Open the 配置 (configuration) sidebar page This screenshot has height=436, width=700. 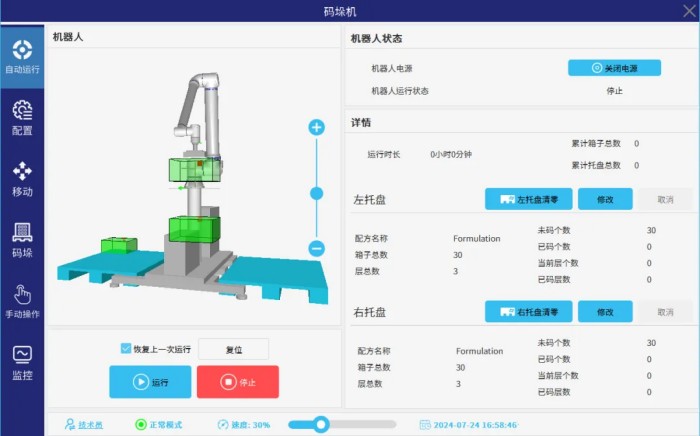tap(22, 117)
